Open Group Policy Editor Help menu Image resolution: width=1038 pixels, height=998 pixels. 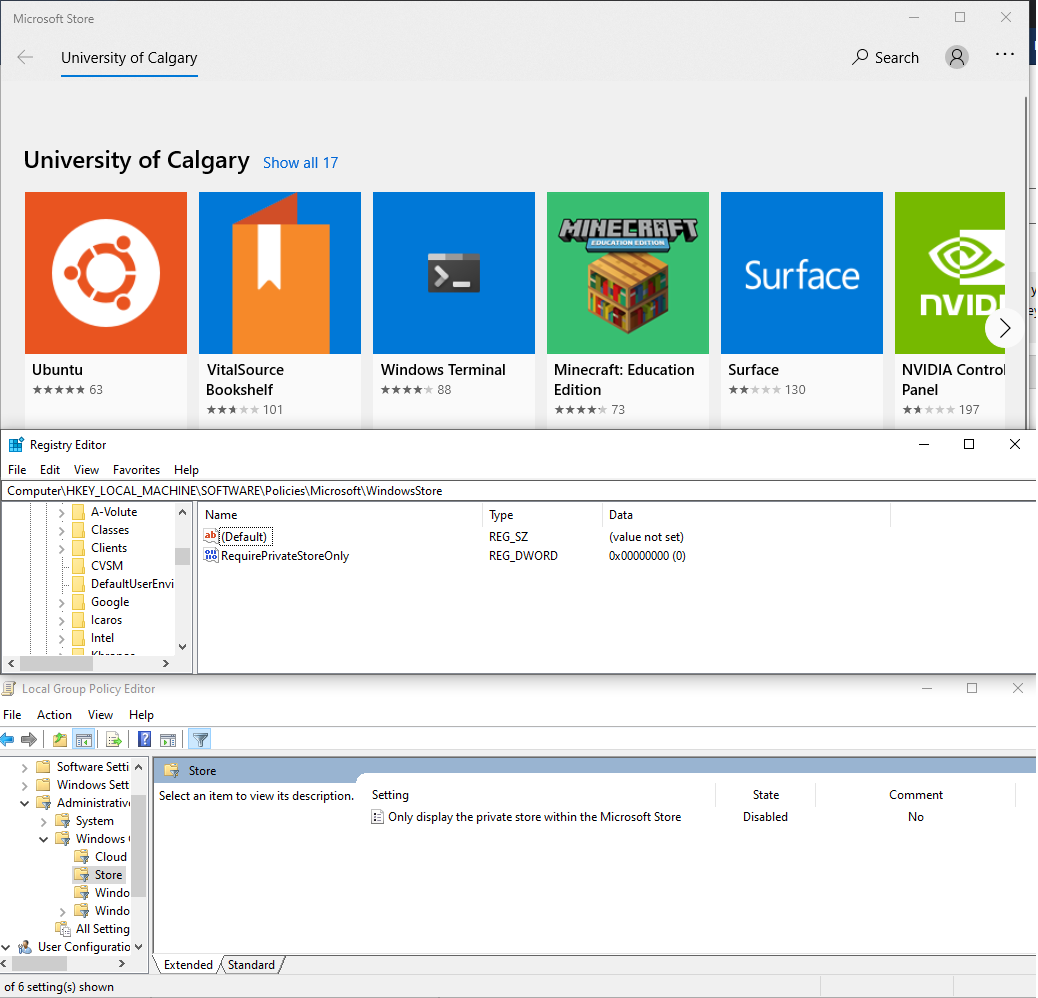141,715
